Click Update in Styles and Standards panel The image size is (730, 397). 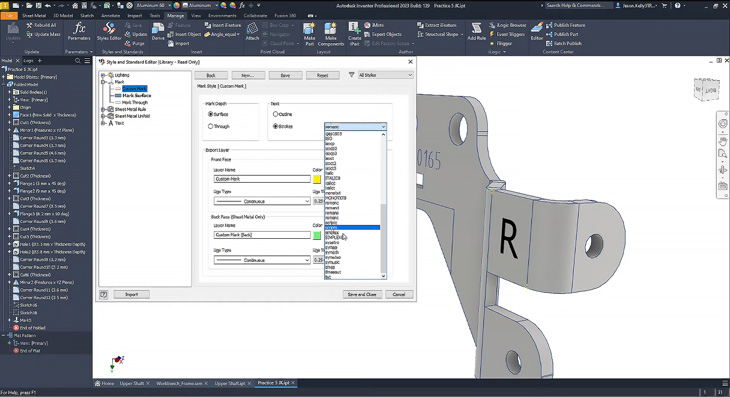[x=135, y=34]
